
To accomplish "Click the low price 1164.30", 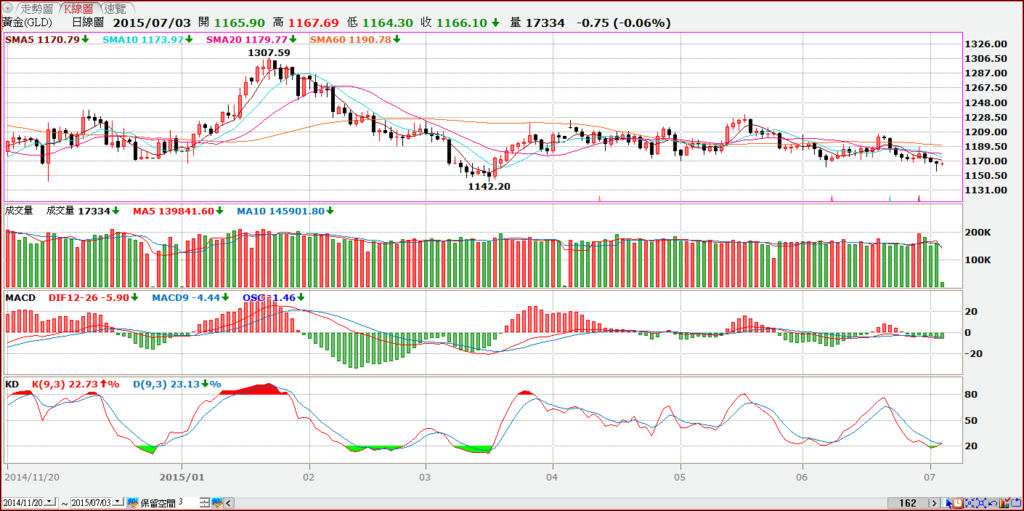I will tap(389, 22).
